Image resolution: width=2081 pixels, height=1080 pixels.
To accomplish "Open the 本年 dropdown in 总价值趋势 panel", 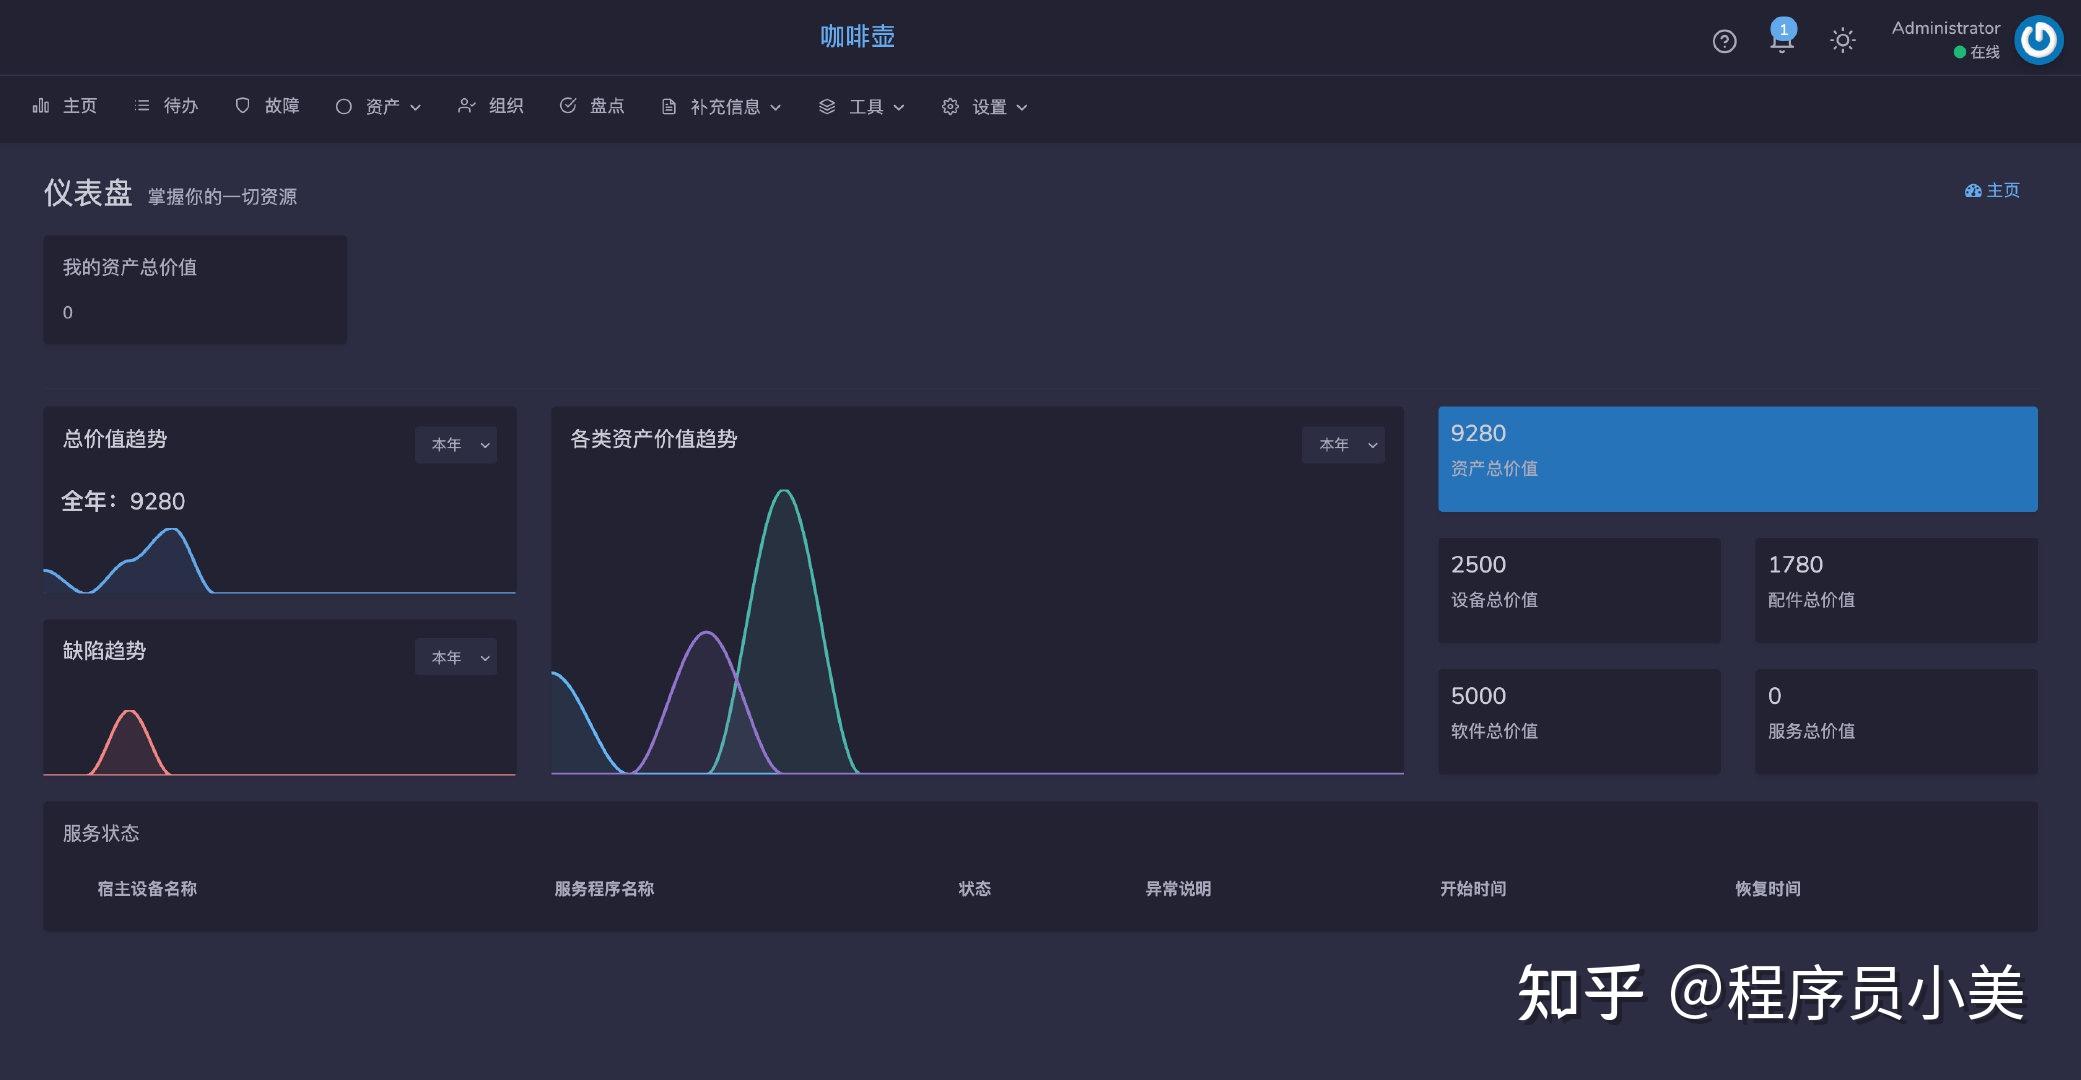I will pos(456,444).
